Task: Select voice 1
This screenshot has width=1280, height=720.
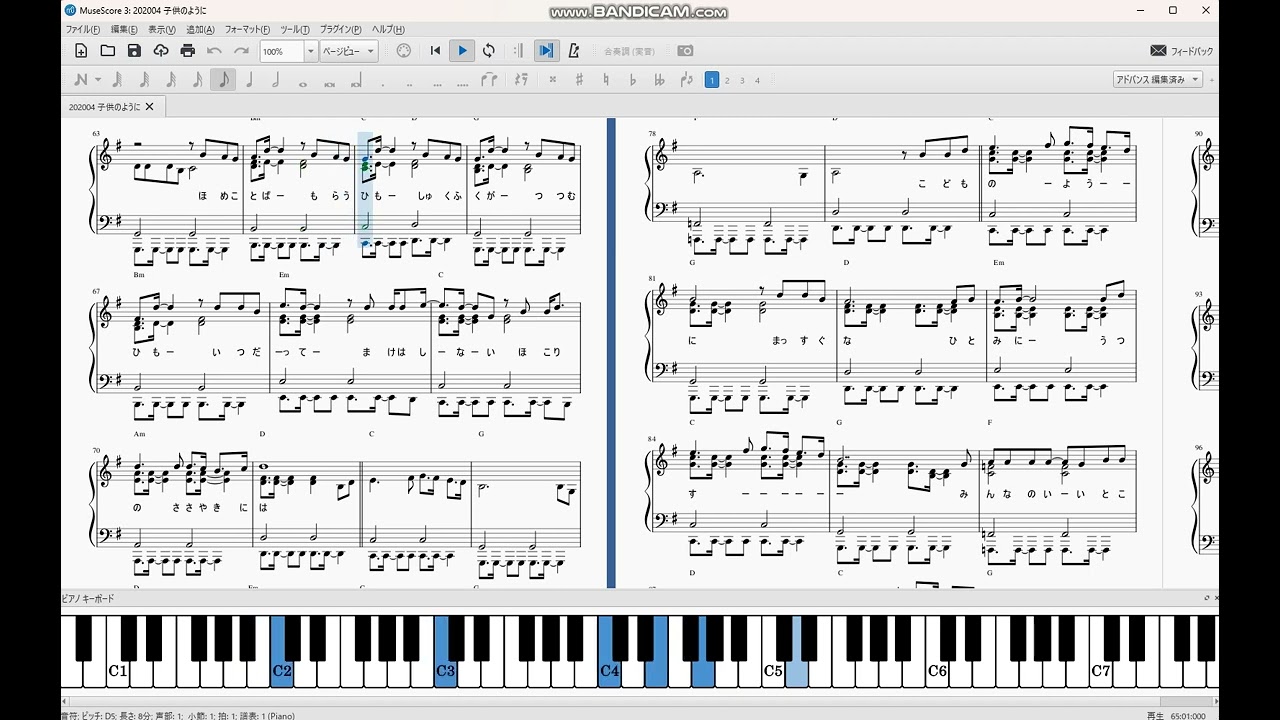Action: coord(712,80)
